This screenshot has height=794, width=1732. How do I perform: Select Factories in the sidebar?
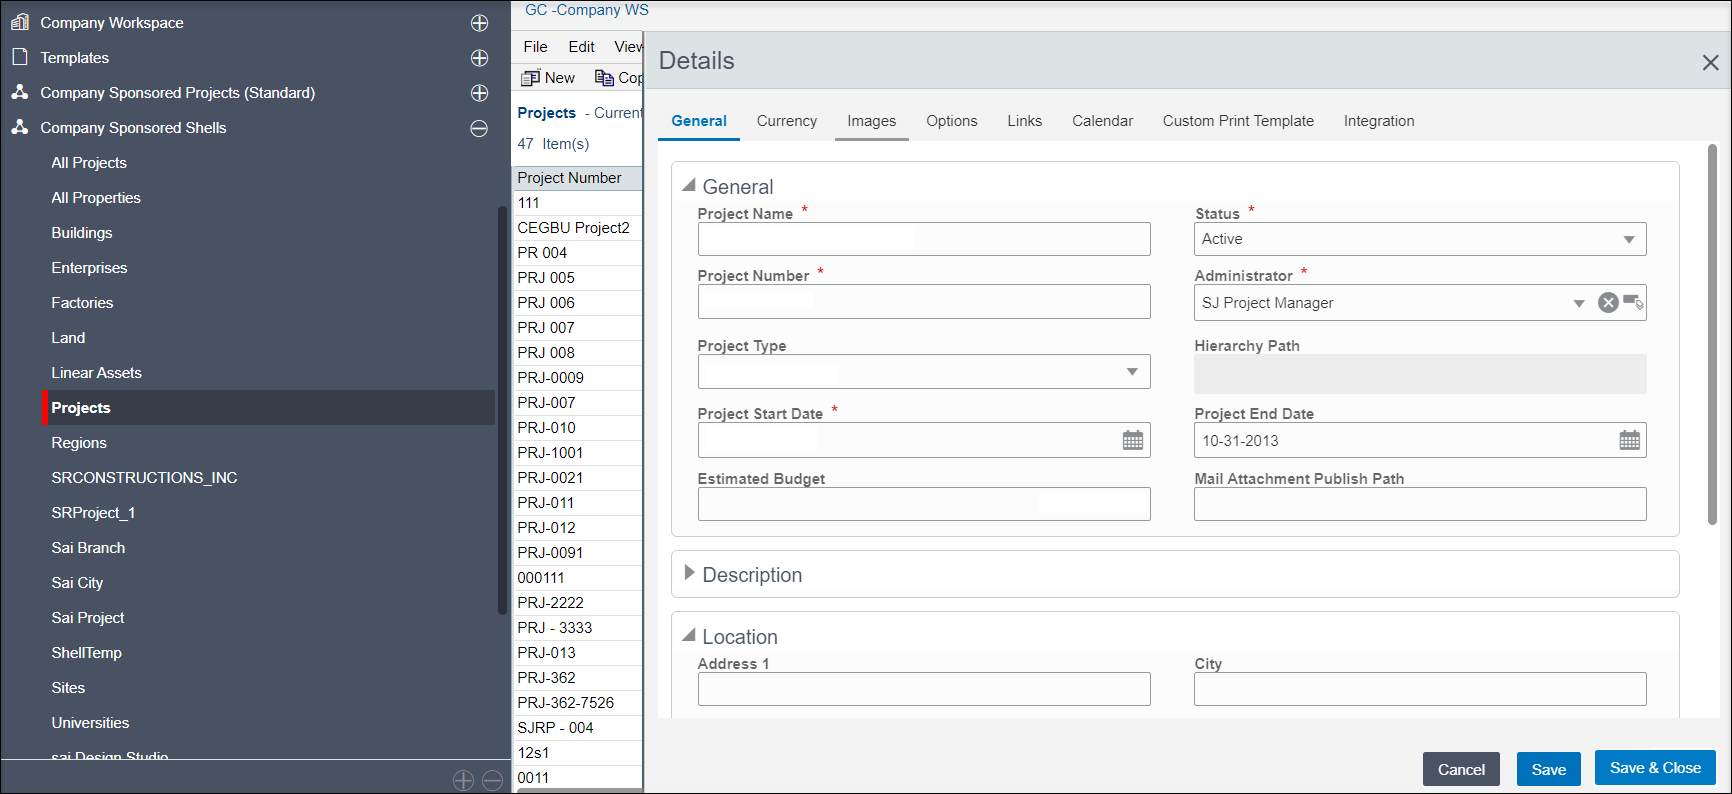pyautogui.click(x=82, y=303)
